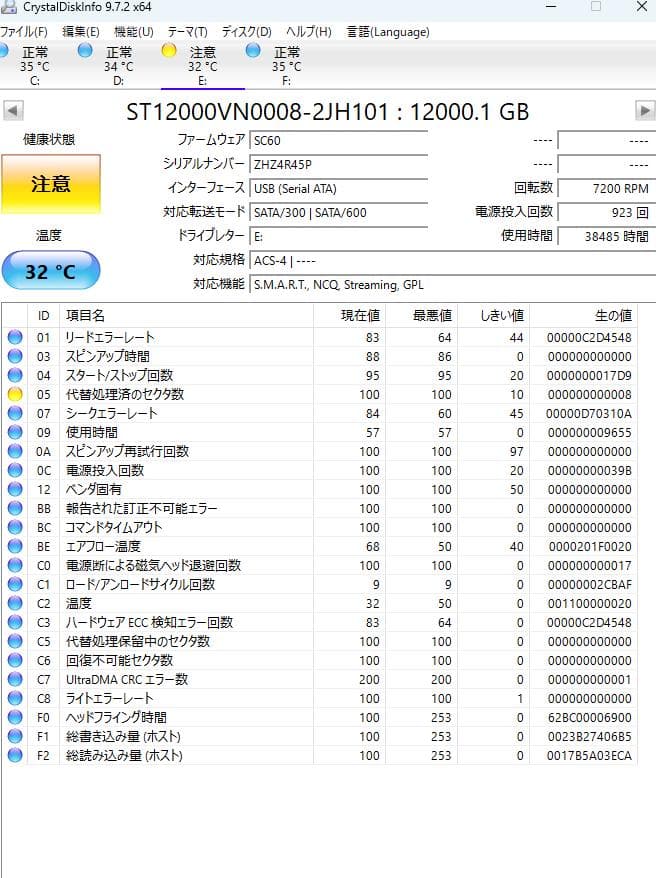656x878 pixels.
Task: Open the テーマ(T) menu
Action: (188, 32)
